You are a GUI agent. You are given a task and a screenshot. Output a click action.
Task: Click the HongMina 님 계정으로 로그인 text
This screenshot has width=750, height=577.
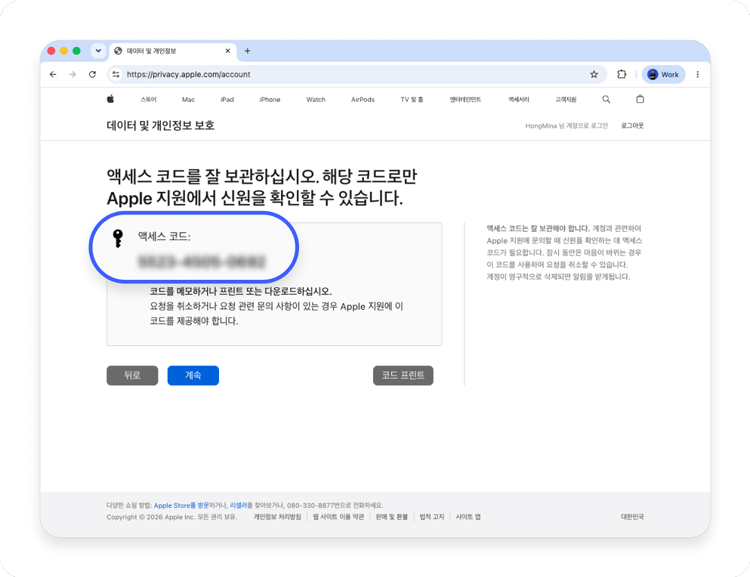coord(566,126)
